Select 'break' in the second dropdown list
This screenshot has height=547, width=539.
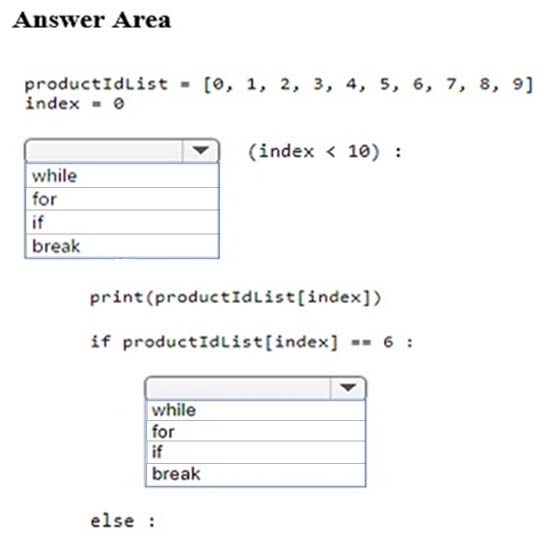[255, 474]
